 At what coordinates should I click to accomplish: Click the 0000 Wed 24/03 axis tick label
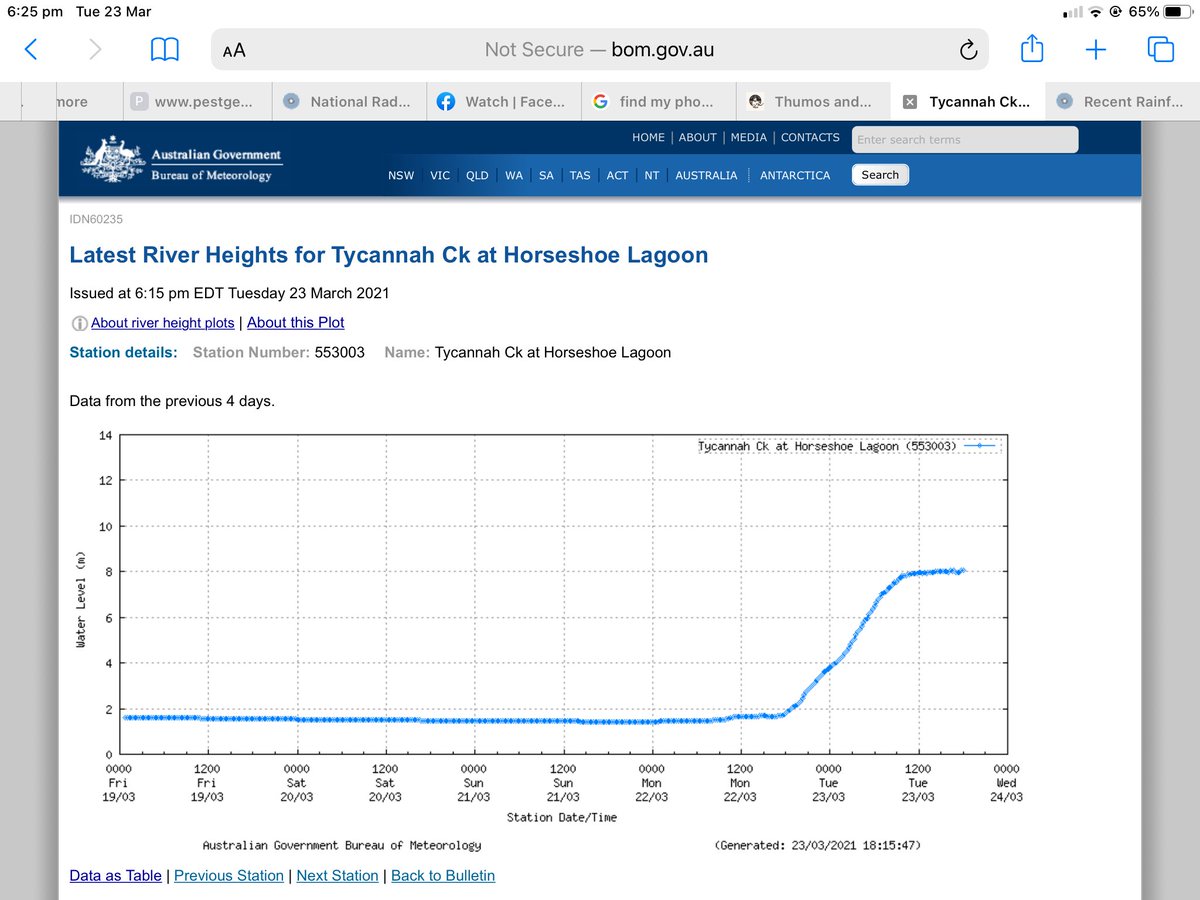(x=1006, y=783)
